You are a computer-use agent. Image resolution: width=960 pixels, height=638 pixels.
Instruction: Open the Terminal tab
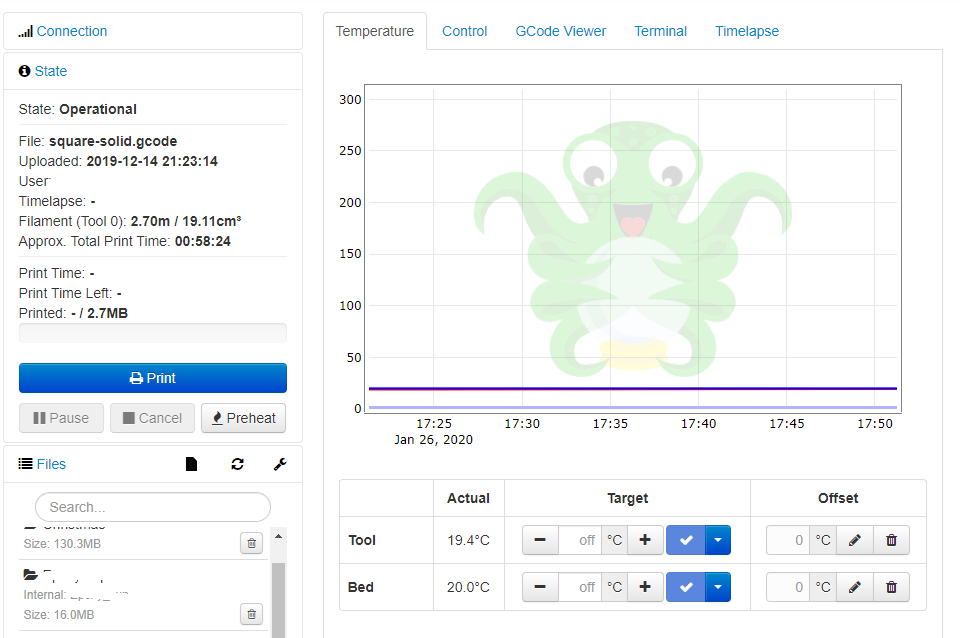coord(661,31)
